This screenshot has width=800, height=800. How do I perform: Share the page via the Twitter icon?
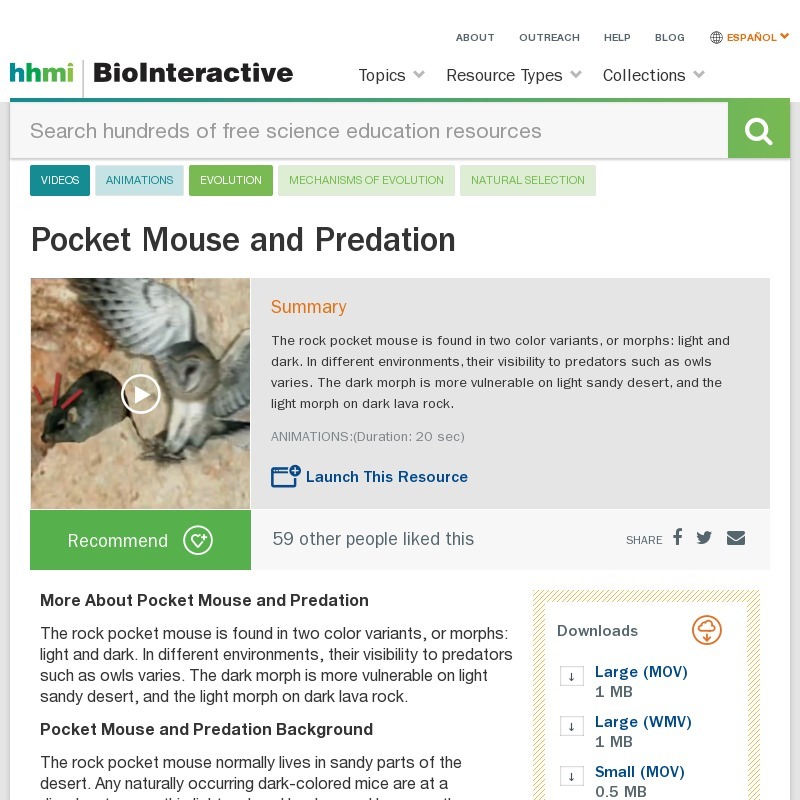click(x=704, y=537)
